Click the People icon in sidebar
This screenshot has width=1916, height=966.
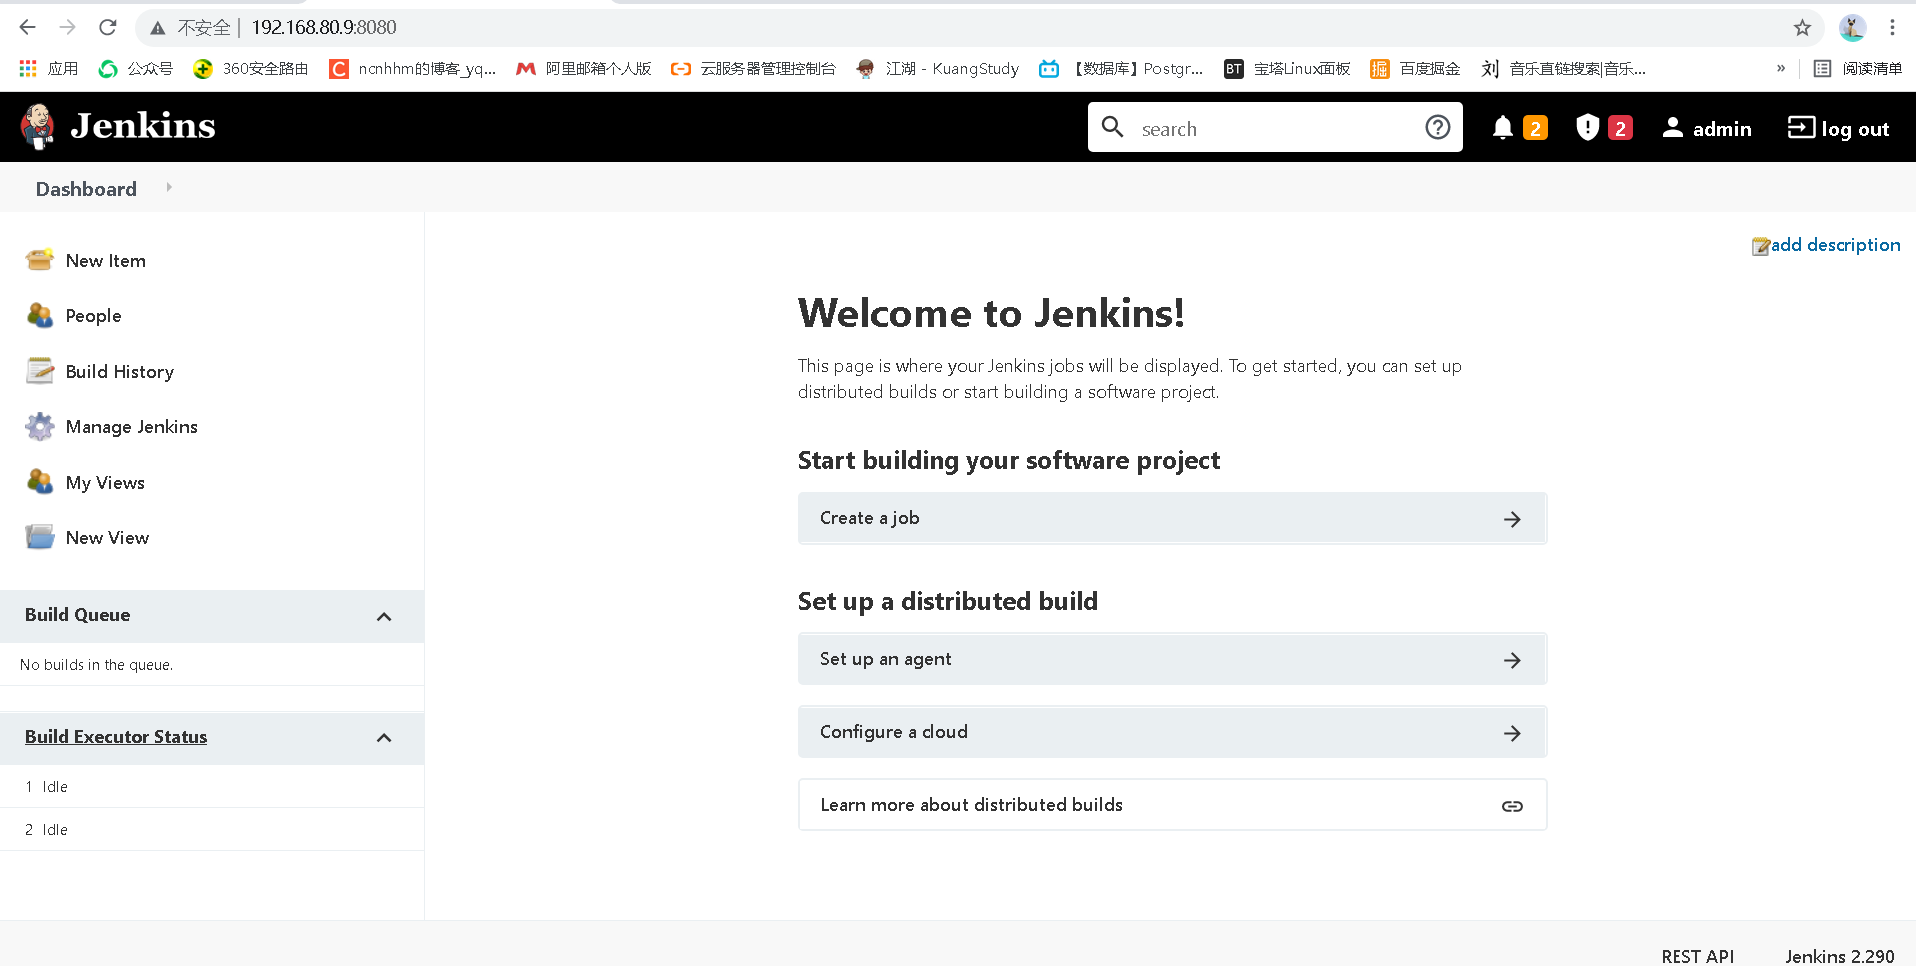click(x=40, y=315)
